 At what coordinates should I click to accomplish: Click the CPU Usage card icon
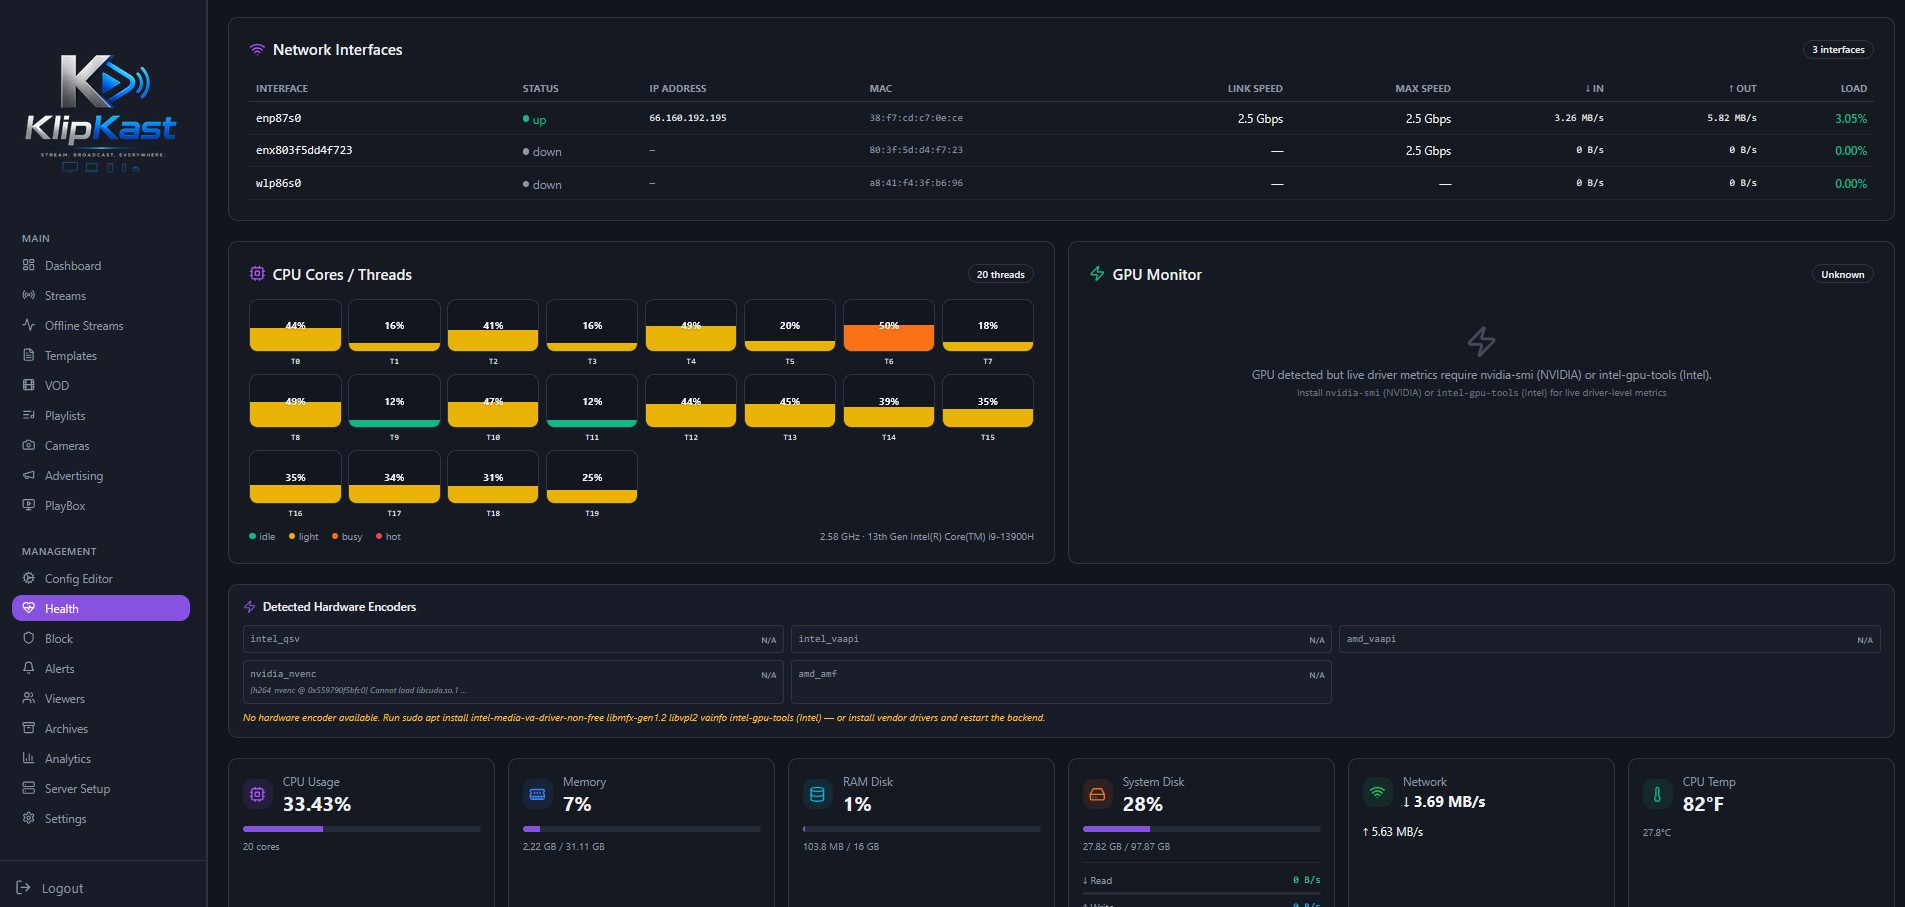tap(257, 794)
